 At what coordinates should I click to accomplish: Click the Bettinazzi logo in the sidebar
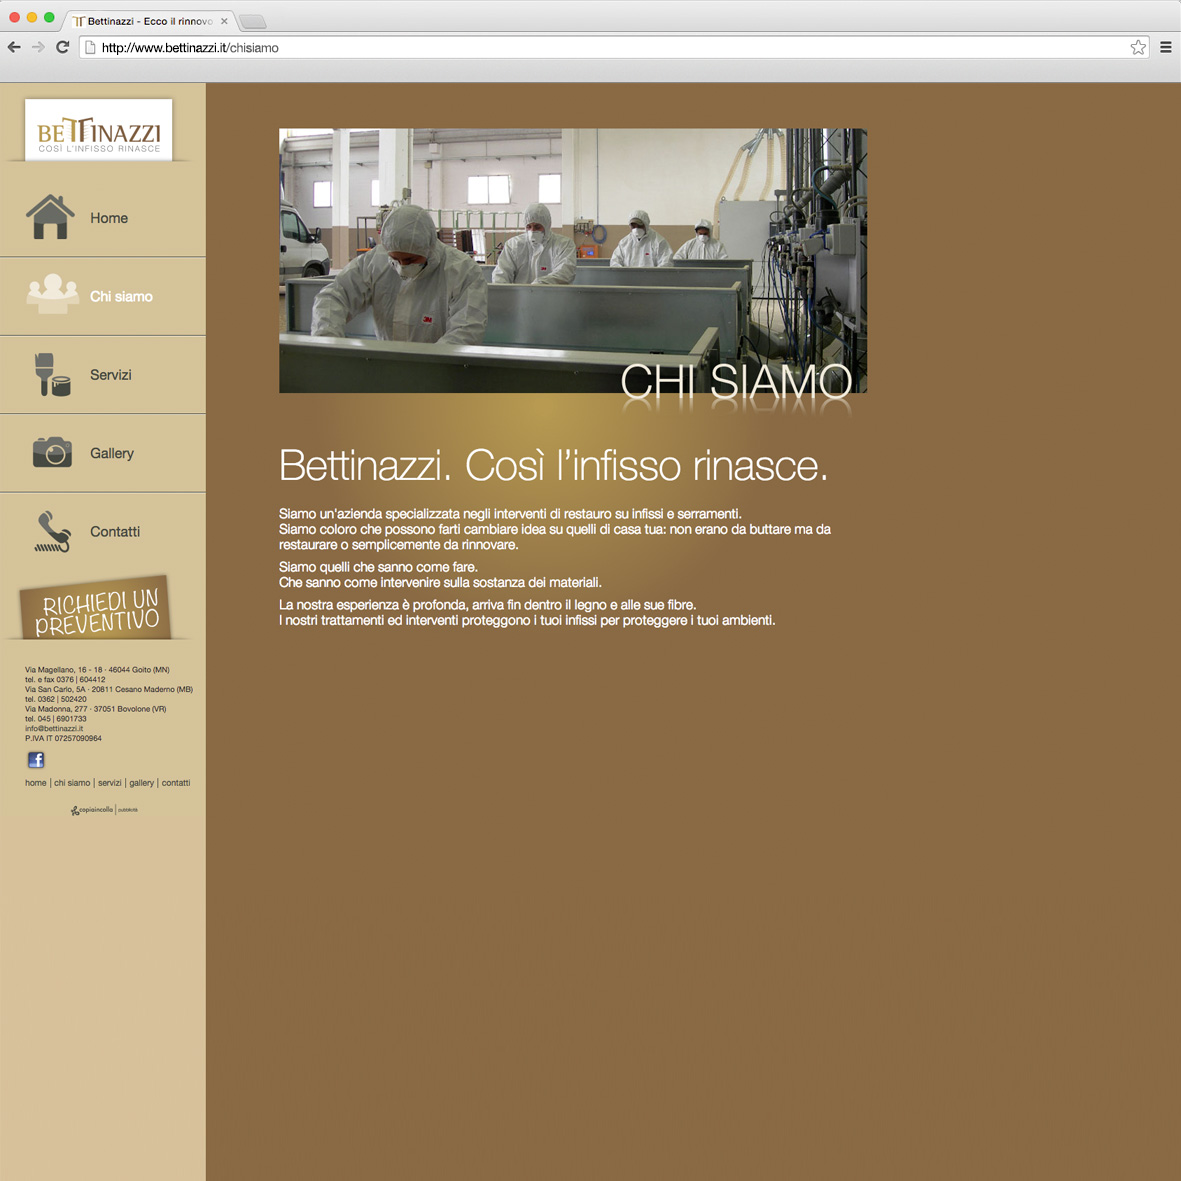(x=99, y=130)
